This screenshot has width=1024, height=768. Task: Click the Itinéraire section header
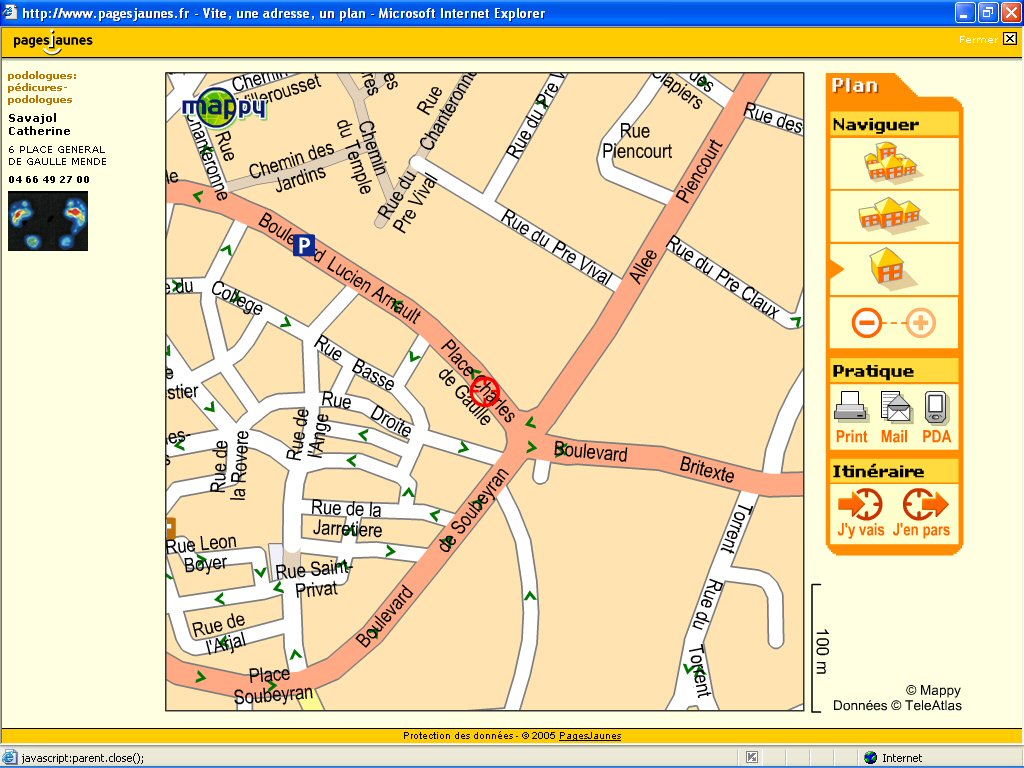pyautogui.click(x=878, y=472)
